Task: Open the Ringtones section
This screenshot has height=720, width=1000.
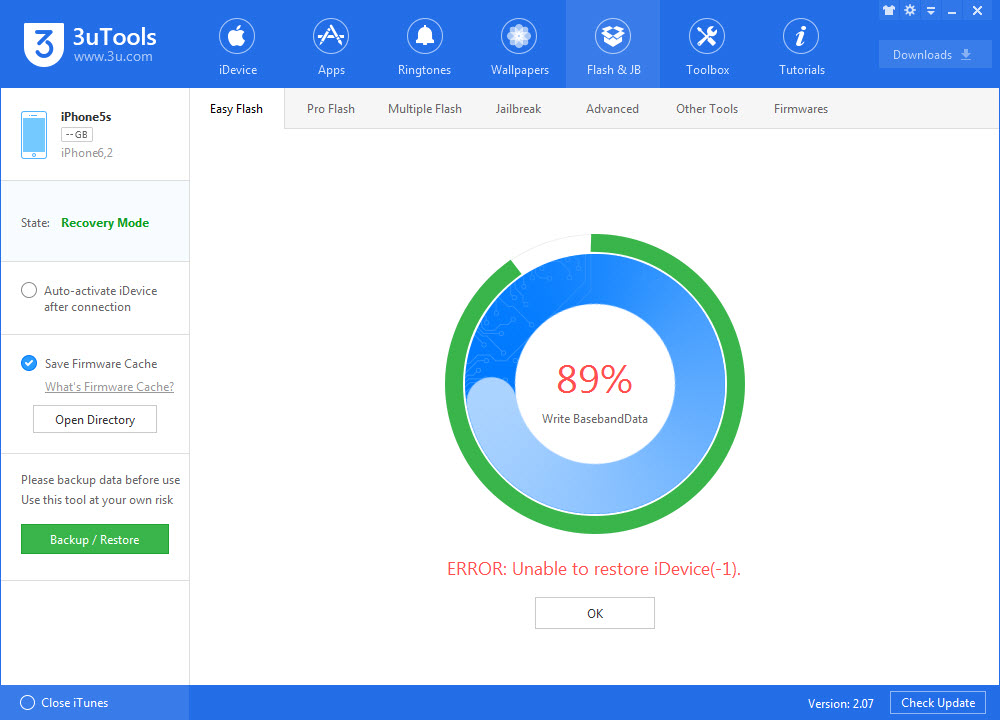Action: pyautogui.click(x=424, y=47)
